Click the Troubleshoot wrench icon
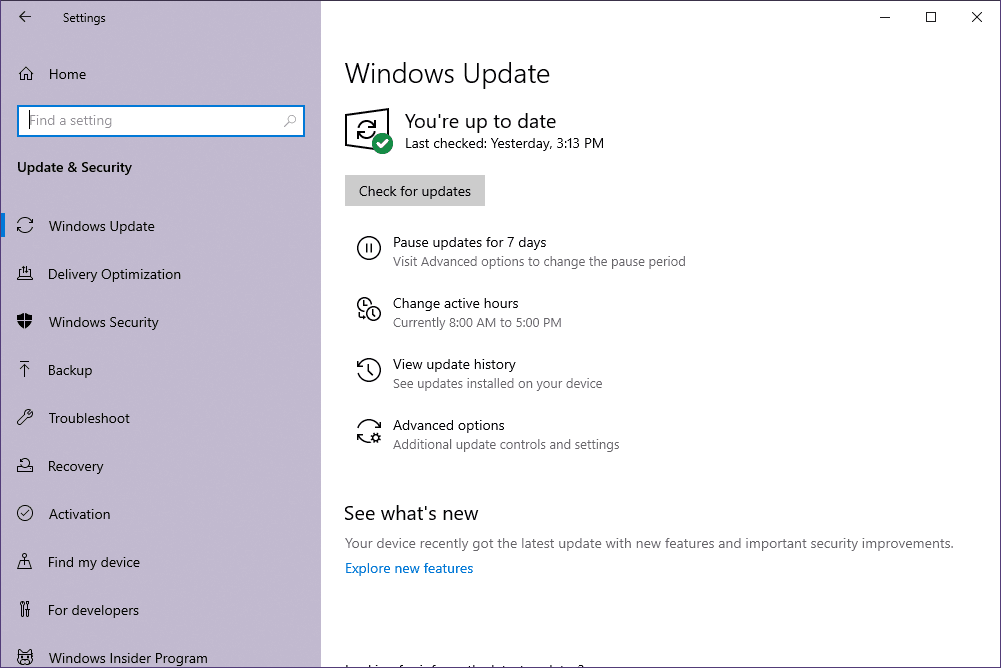This screenshot has width=1002, height=668. [x=25, y=417]
